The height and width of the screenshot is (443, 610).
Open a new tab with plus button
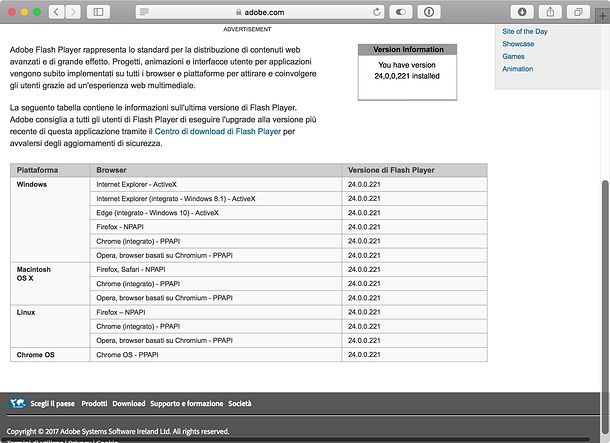(603, 16)
